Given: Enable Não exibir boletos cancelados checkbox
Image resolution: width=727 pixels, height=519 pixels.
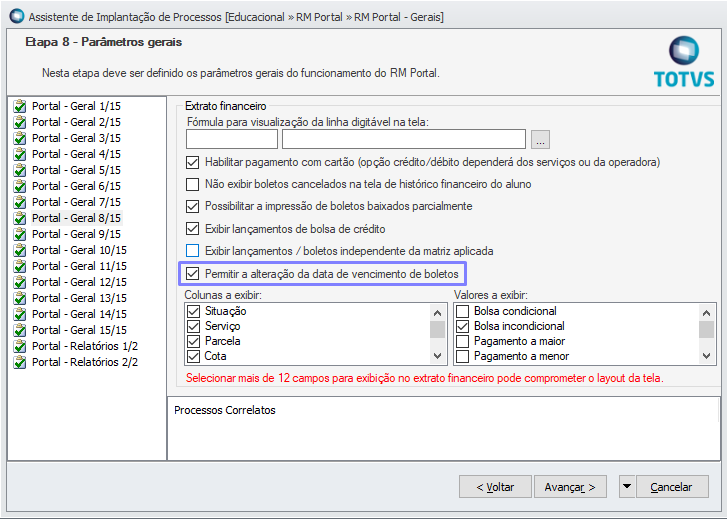Looking at the screenshot, I should tap(193, 184).
